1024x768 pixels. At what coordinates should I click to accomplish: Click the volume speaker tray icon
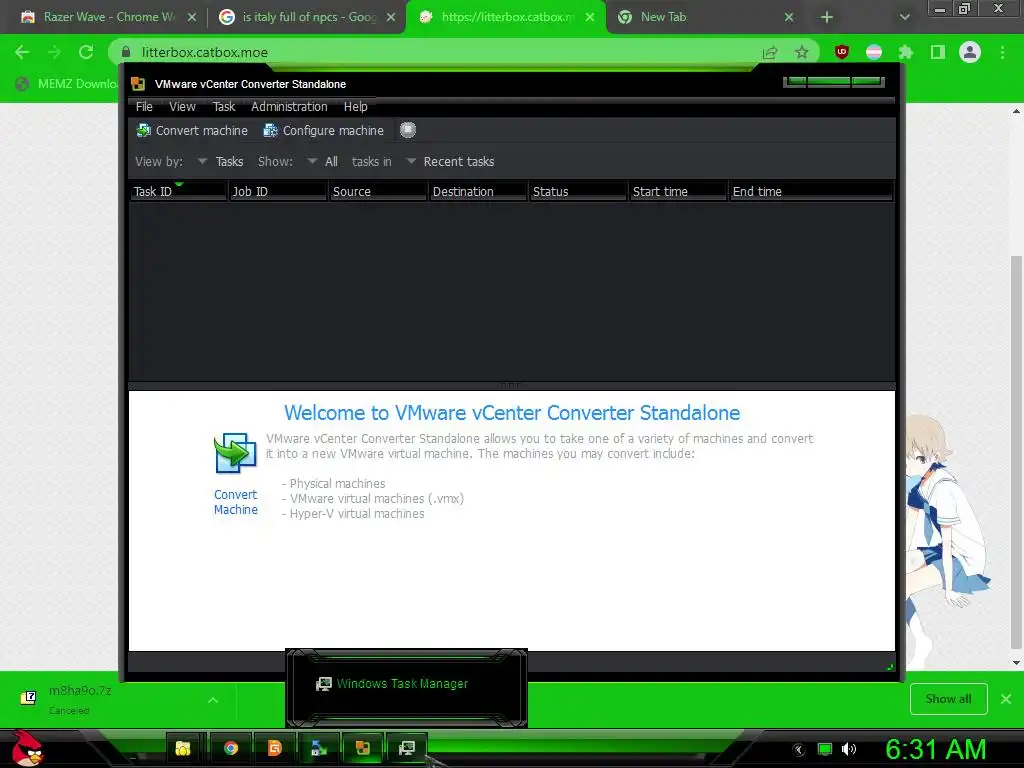[849, 750]
